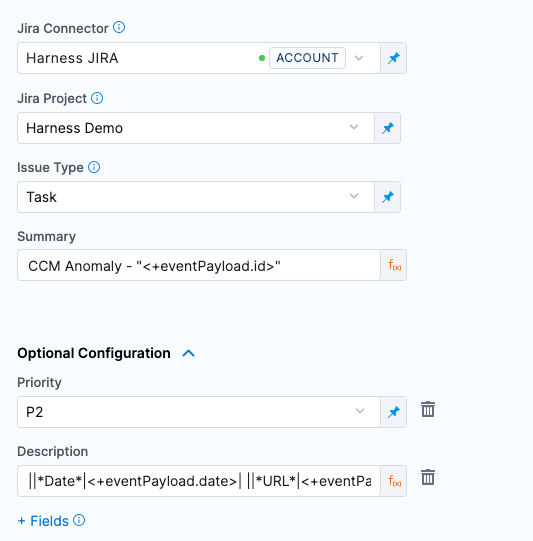Click the pin icon beside Harness JIRA connector
Screen dimensions: 533x541
(394, 58)
